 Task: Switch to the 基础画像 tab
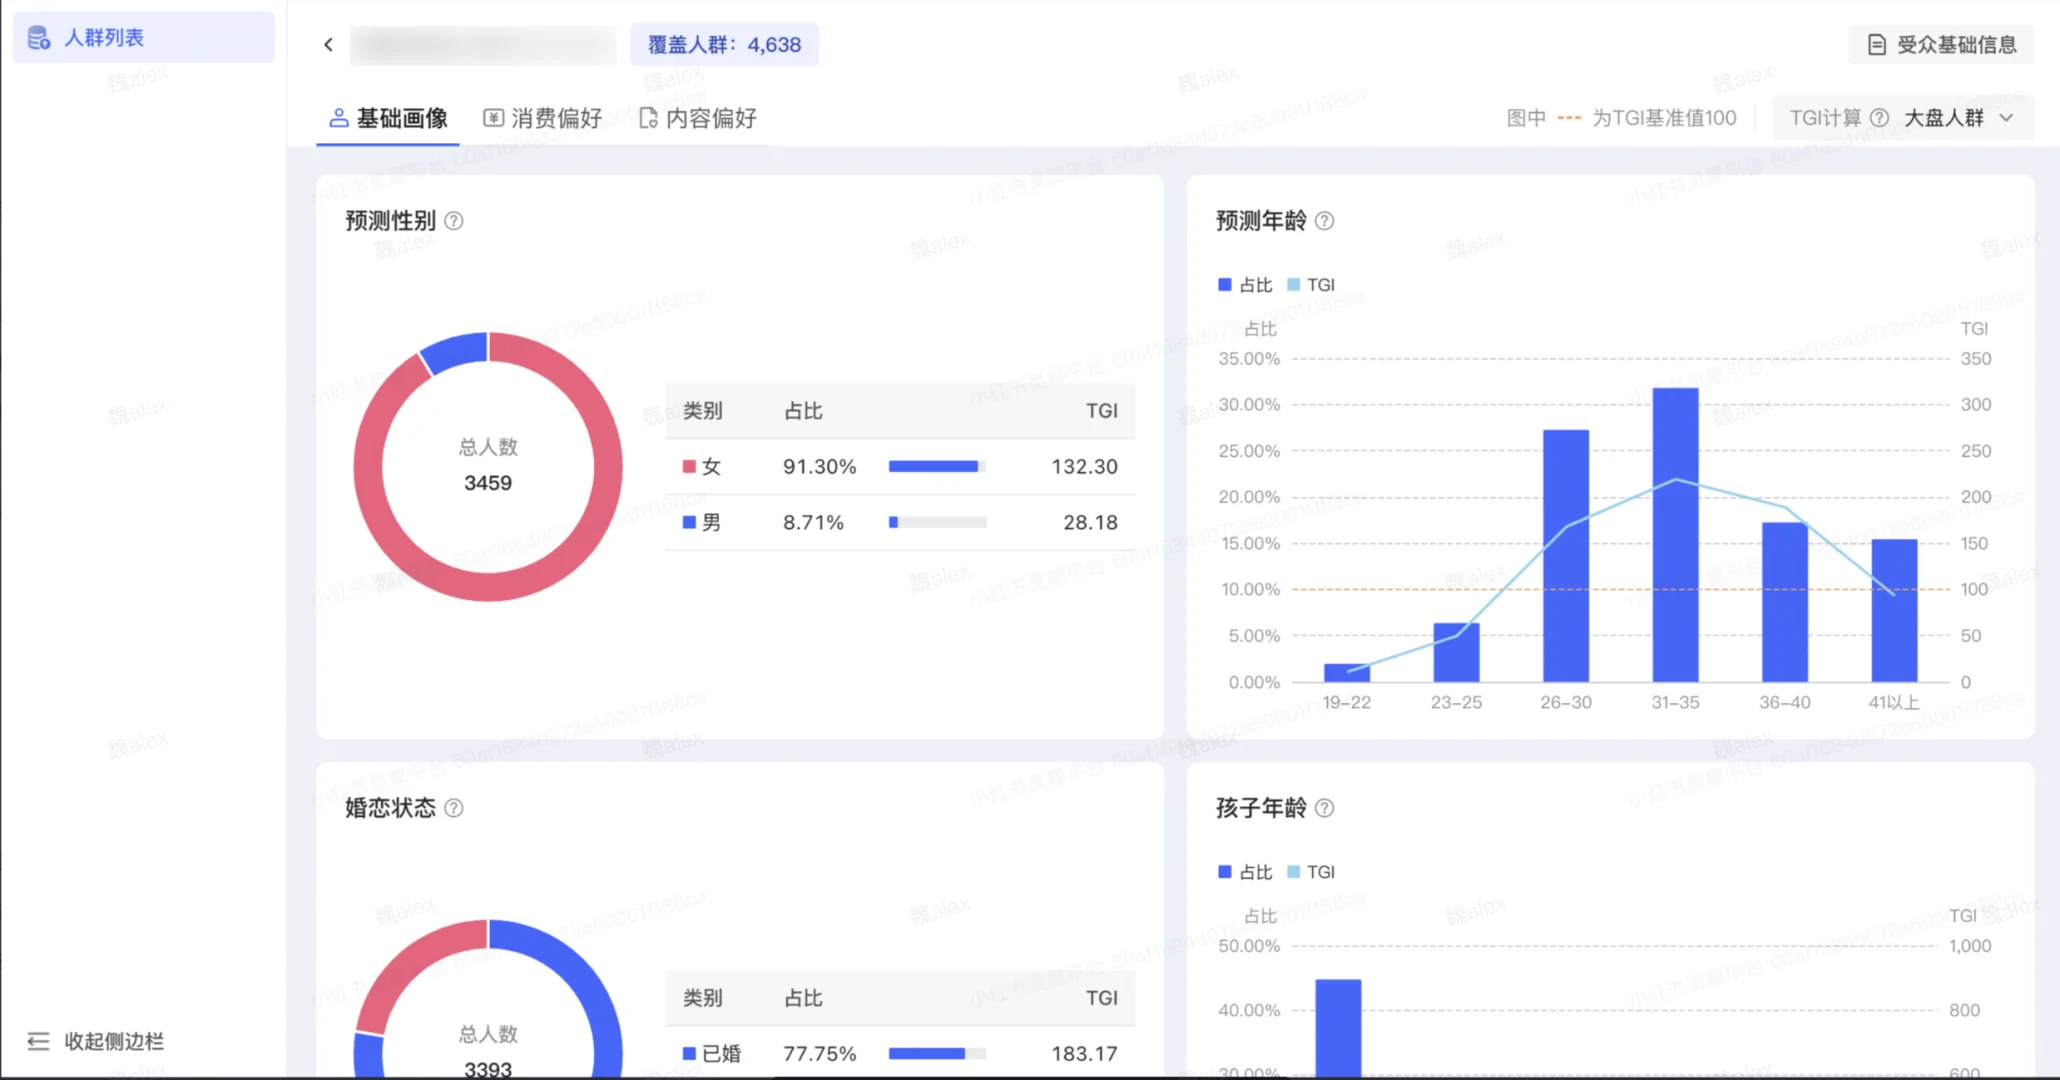(388, 118)
